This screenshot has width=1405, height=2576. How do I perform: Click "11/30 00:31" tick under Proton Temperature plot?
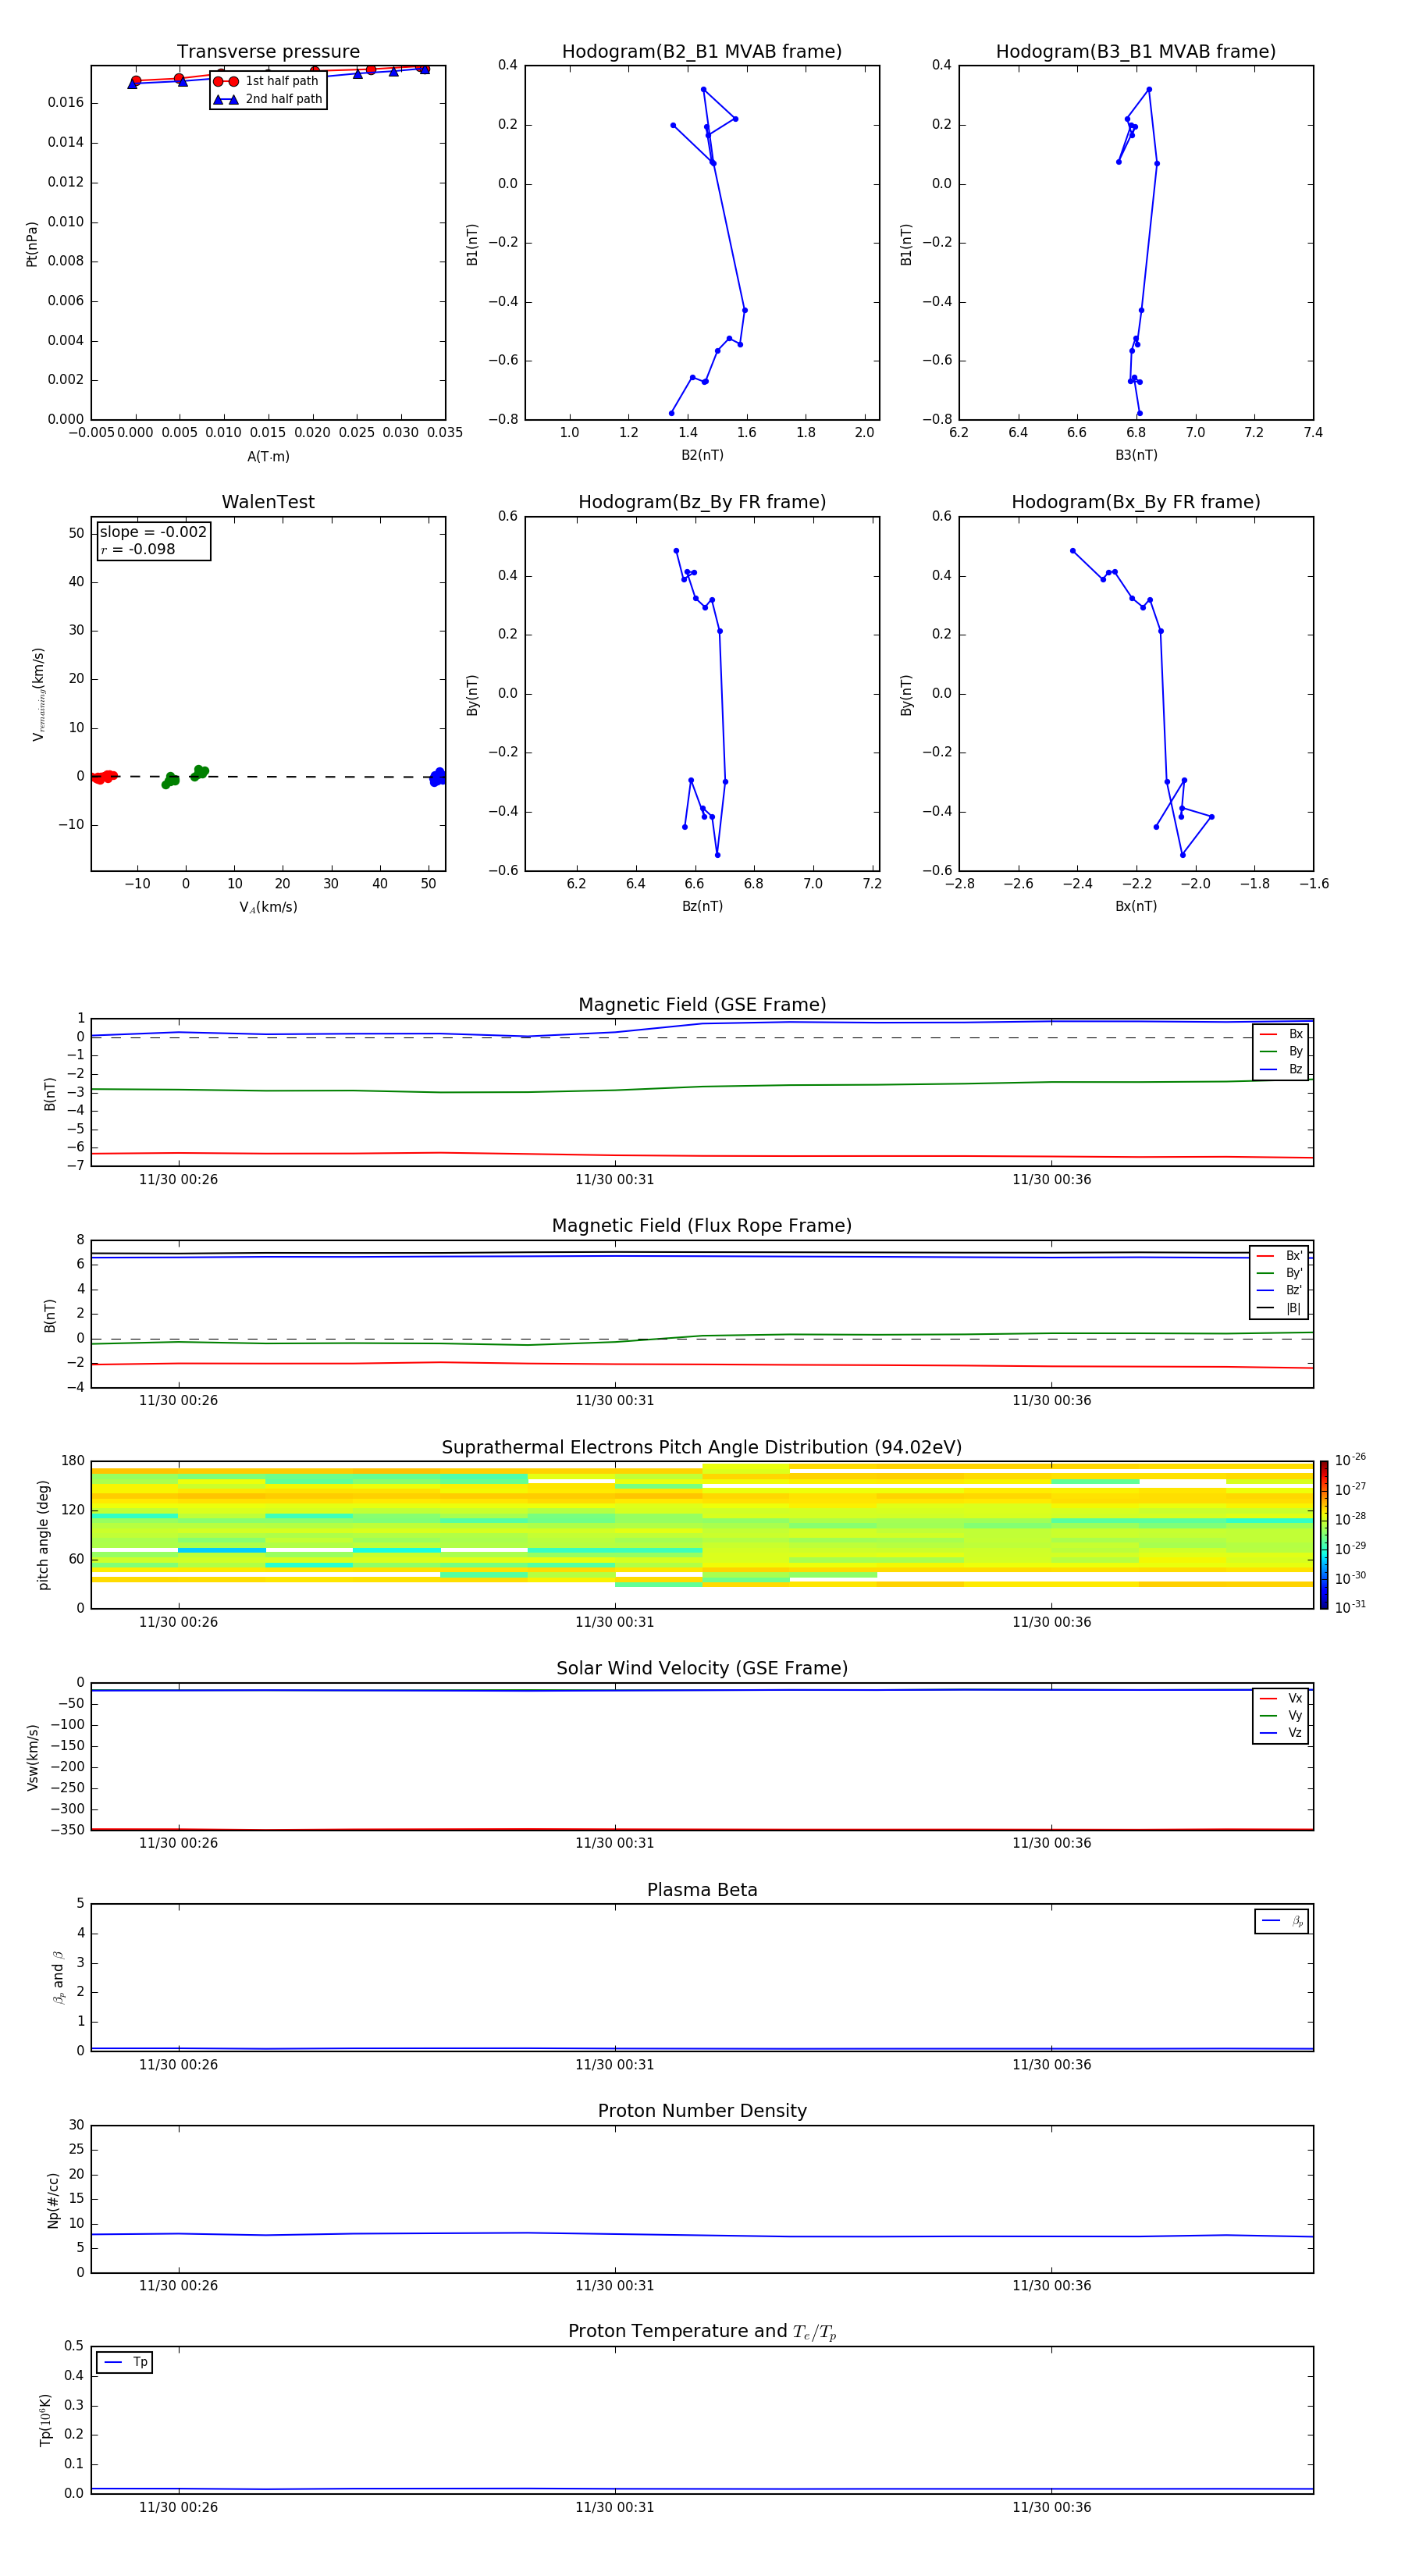(x=615, y=2507)
